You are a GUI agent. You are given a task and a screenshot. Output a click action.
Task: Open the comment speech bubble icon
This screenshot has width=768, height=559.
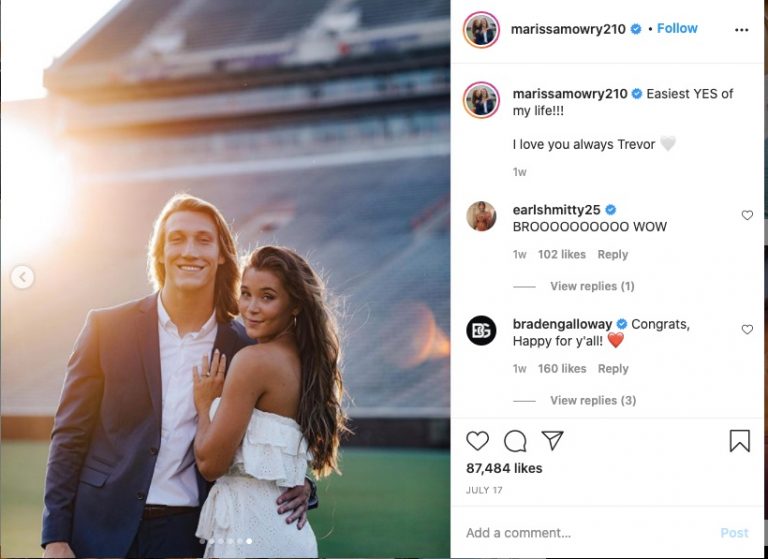point(515,441)
